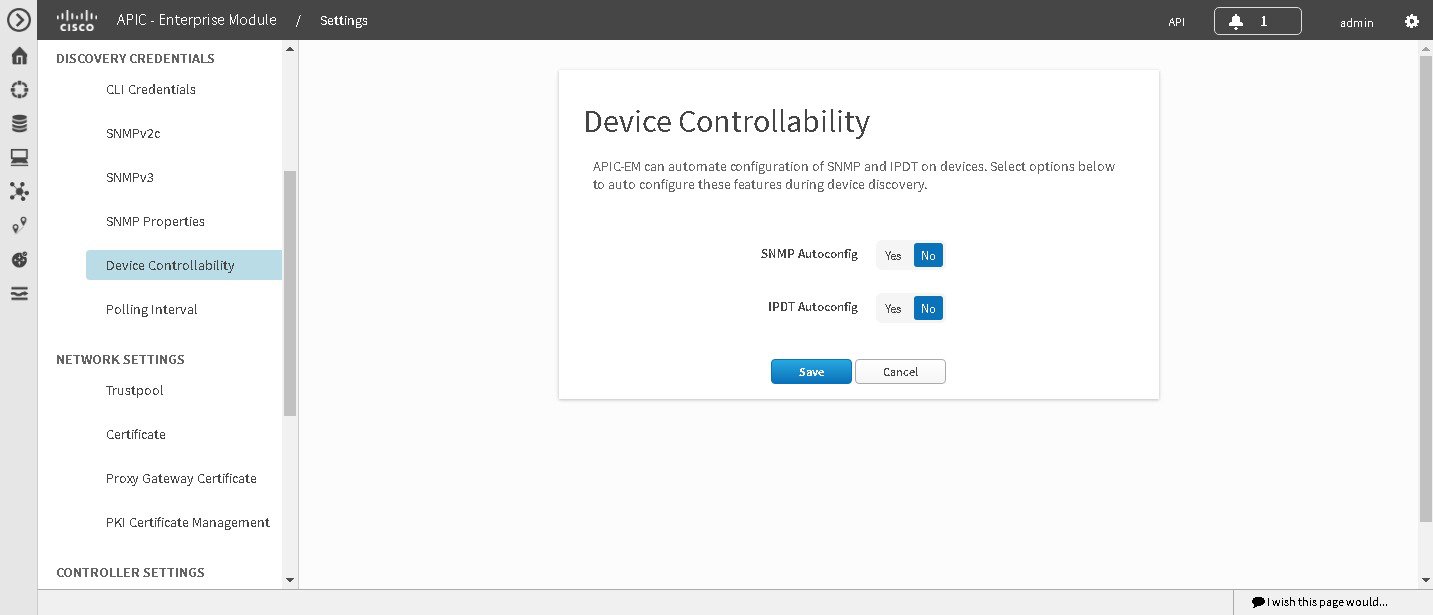Set IPDT Autoconfig to Yes

tap(893, 308)
